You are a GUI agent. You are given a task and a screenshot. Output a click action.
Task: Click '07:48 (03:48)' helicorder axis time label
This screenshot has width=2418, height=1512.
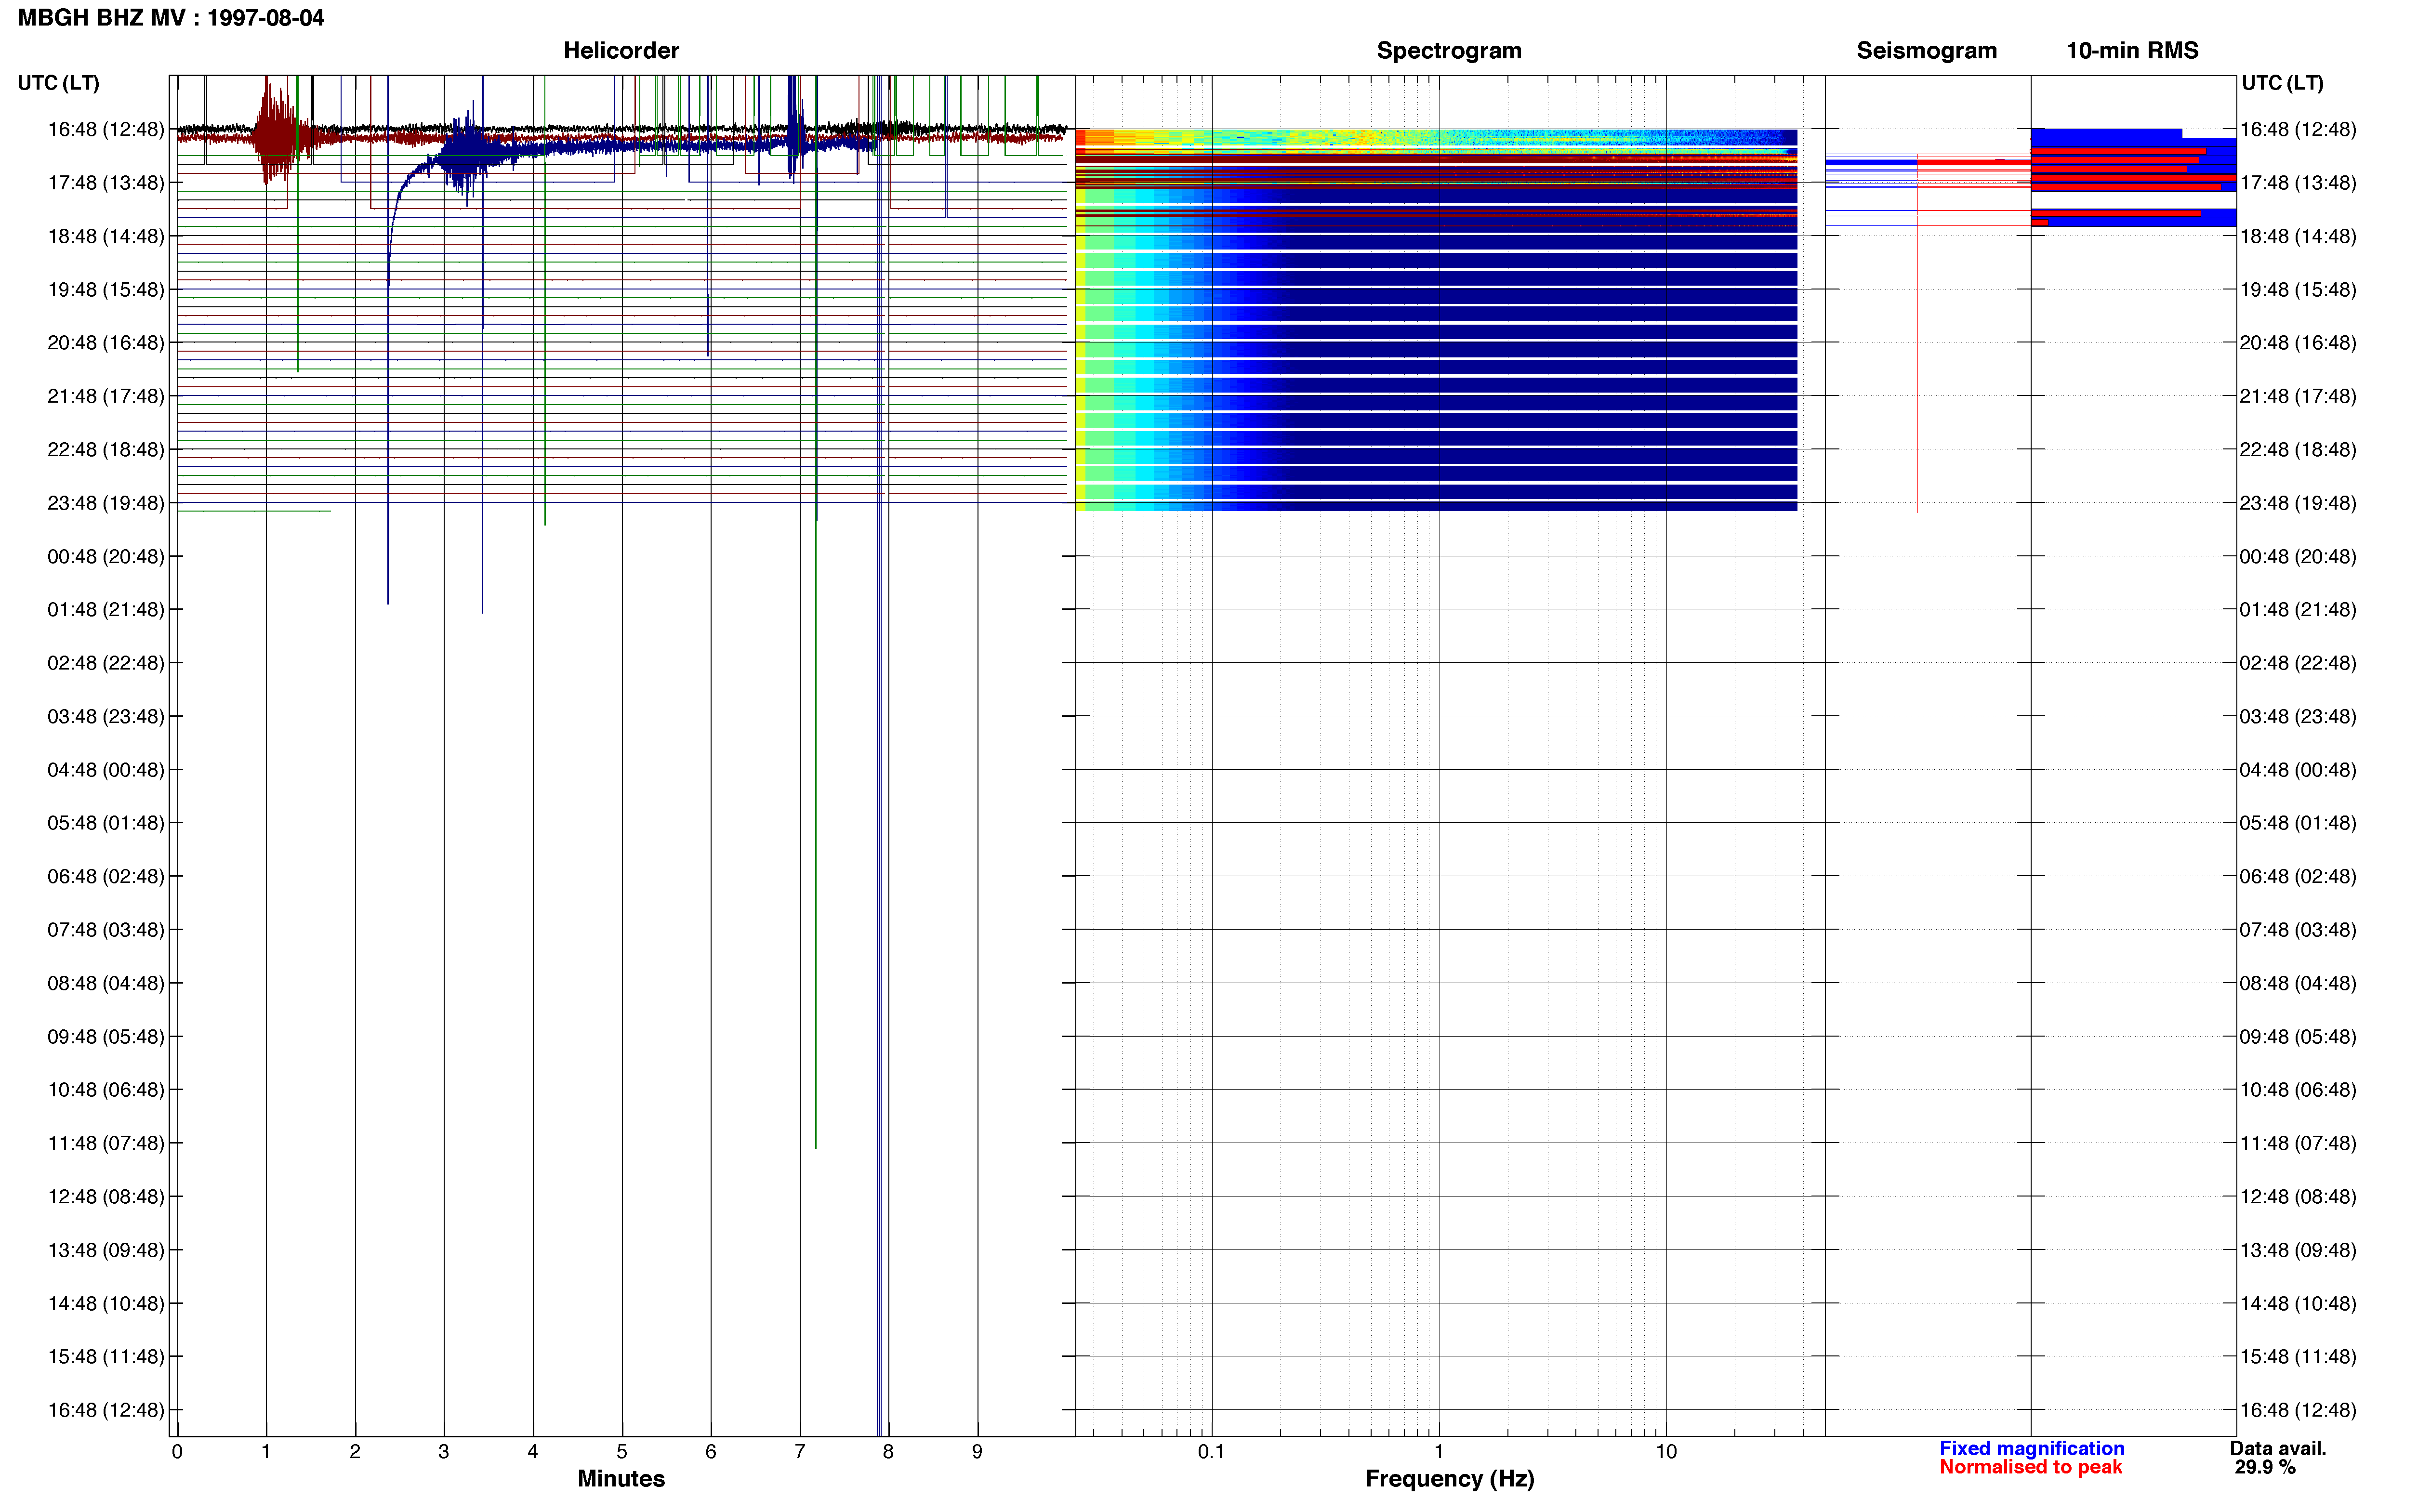pos(106,930)
